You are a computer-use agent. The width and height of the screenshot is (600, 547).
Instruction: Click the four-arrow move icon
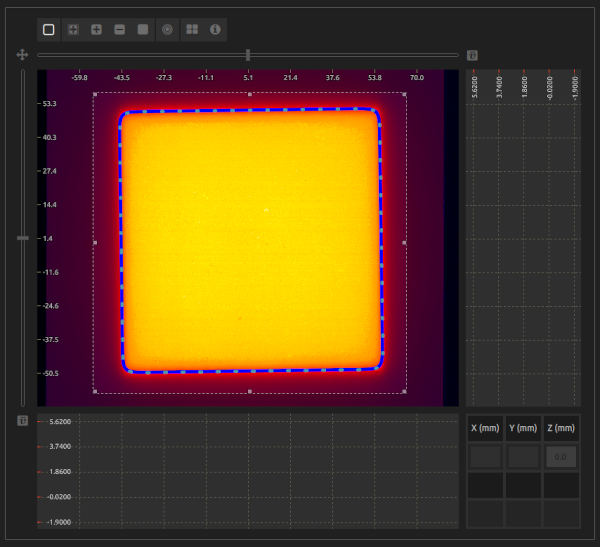(22, 55)
